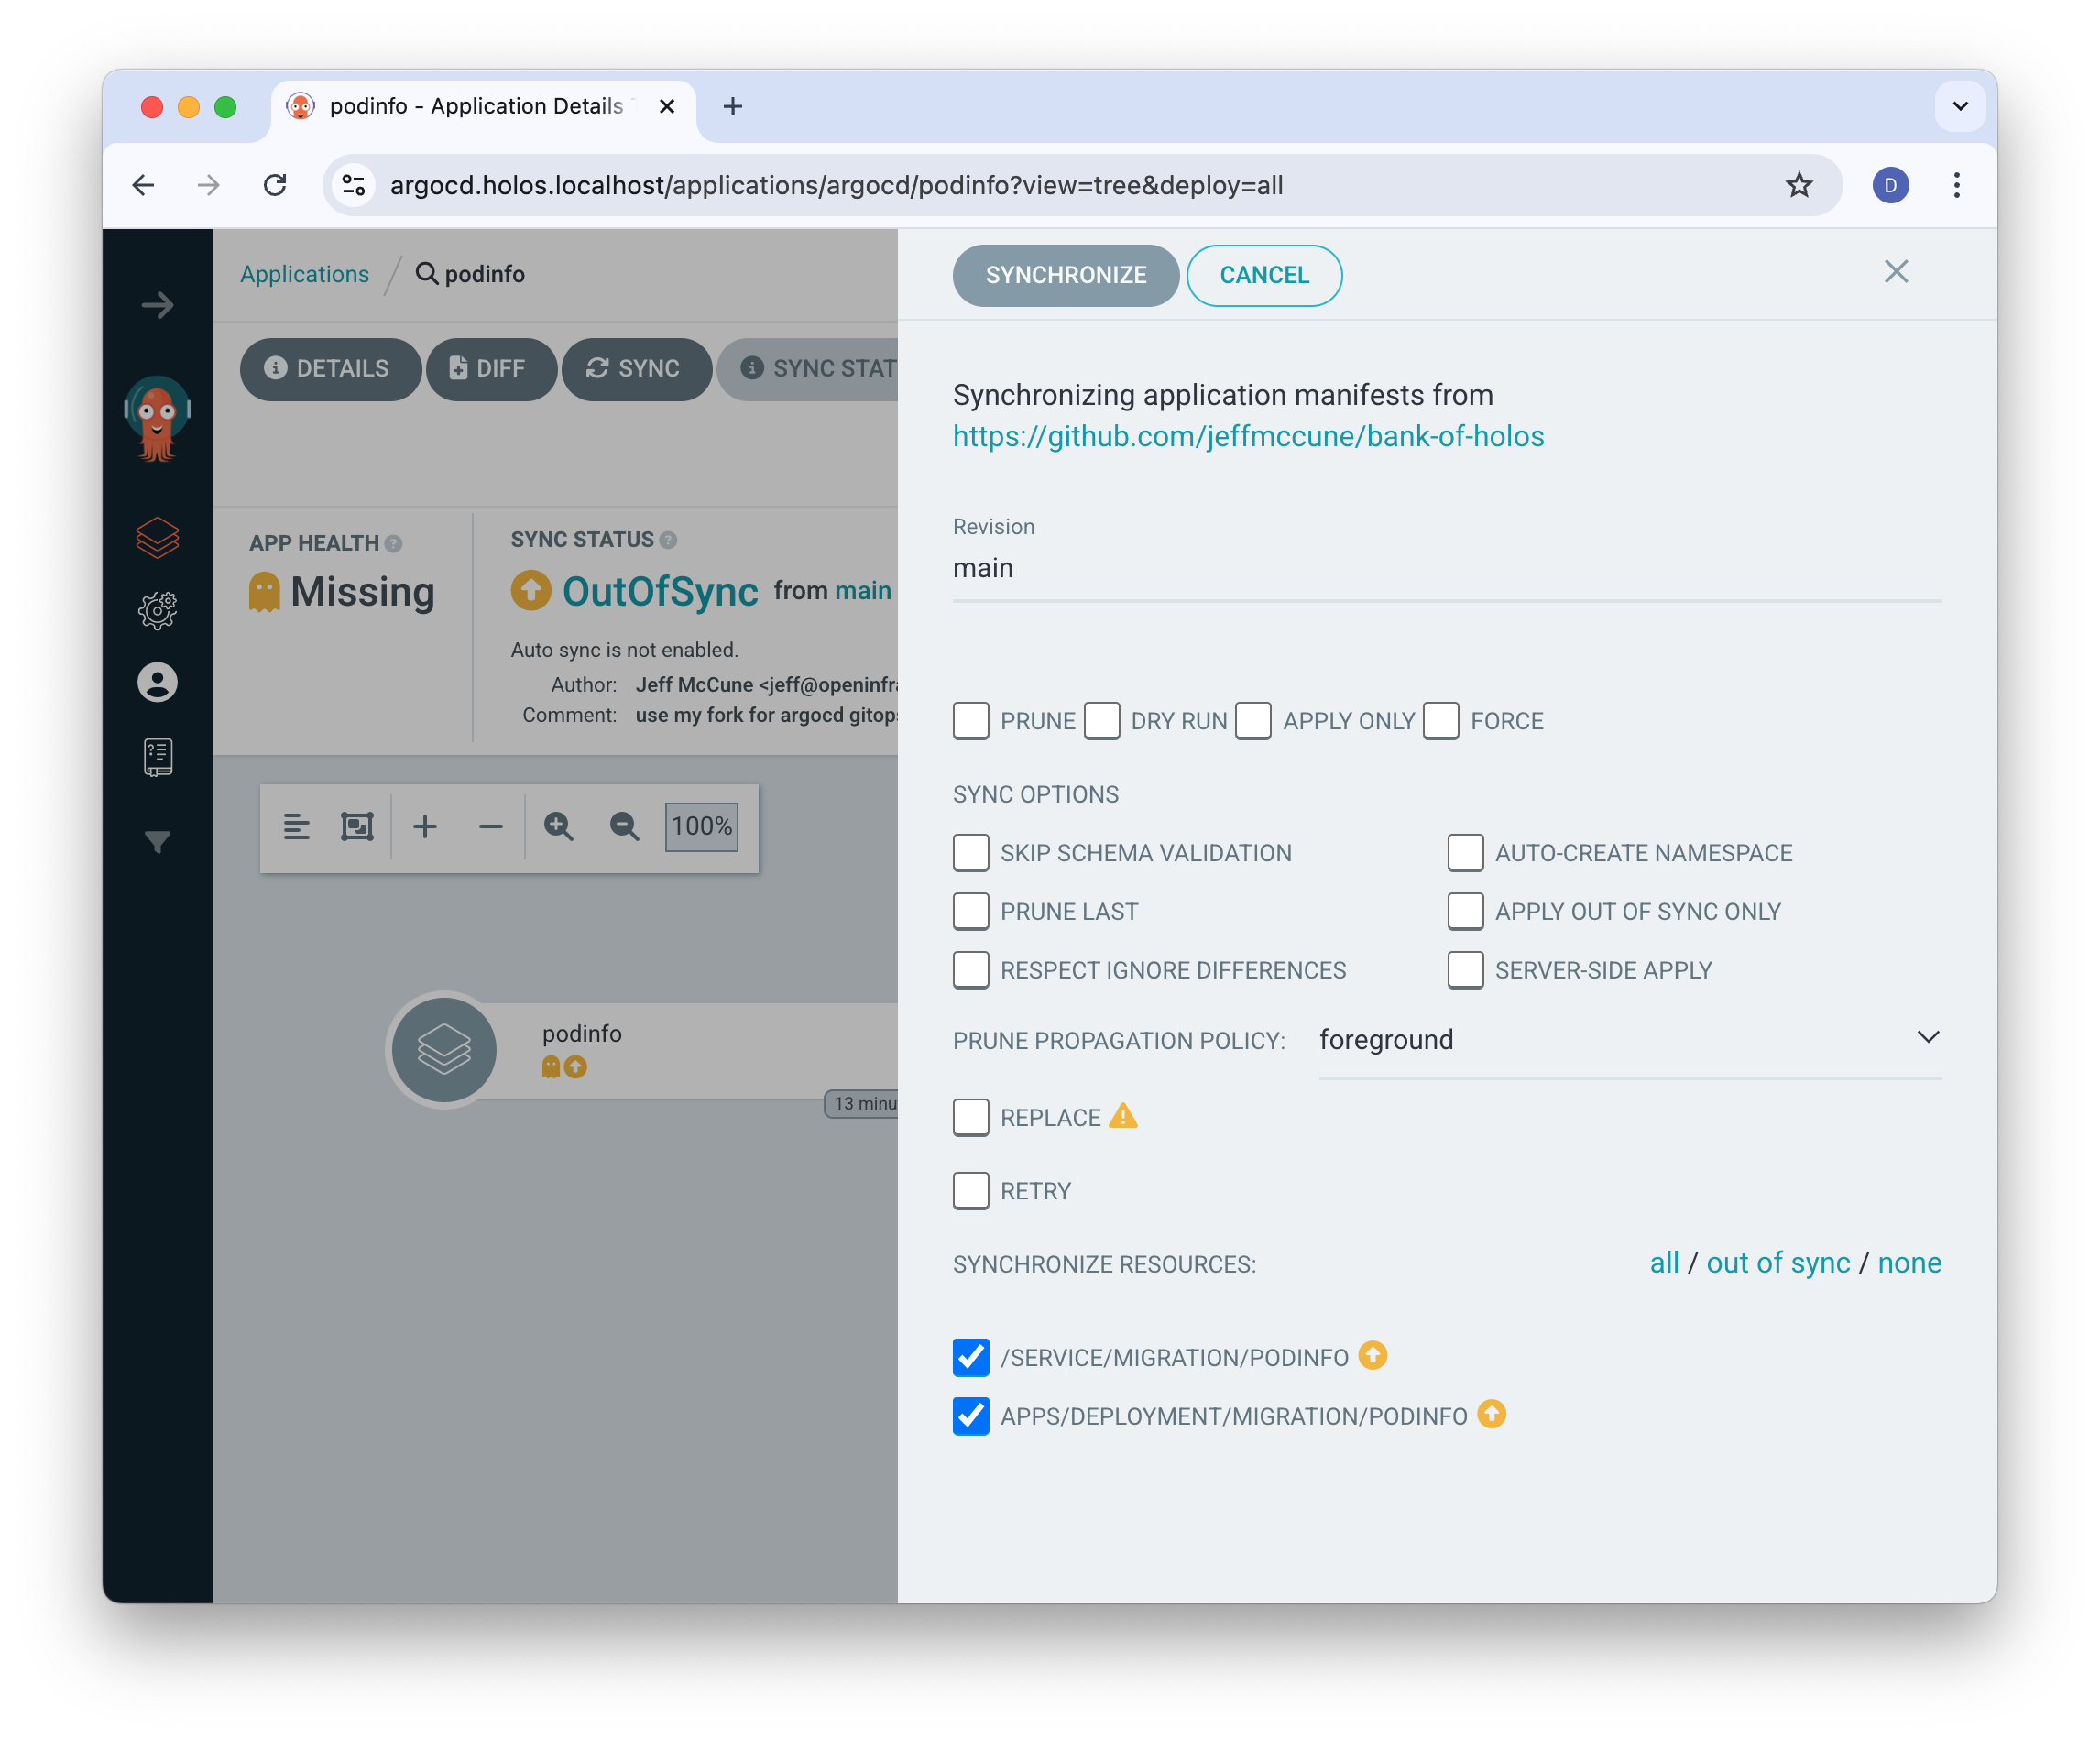Viewport: 2100px width, 1739px height.
Task: Toggle the AUTO-CREATE NAMESPACE checkbox
Action: [x=1463, y=853]
